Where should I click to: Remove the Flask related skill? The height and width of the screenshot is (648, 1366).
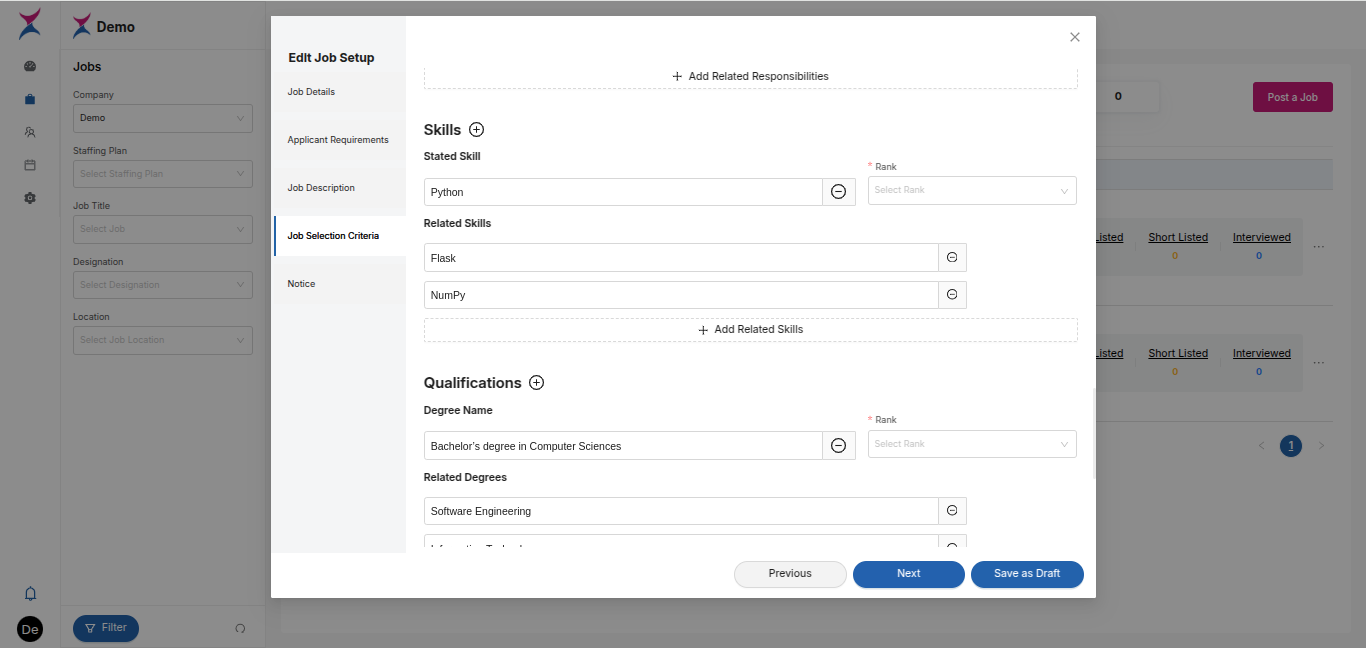pos(952,258)
